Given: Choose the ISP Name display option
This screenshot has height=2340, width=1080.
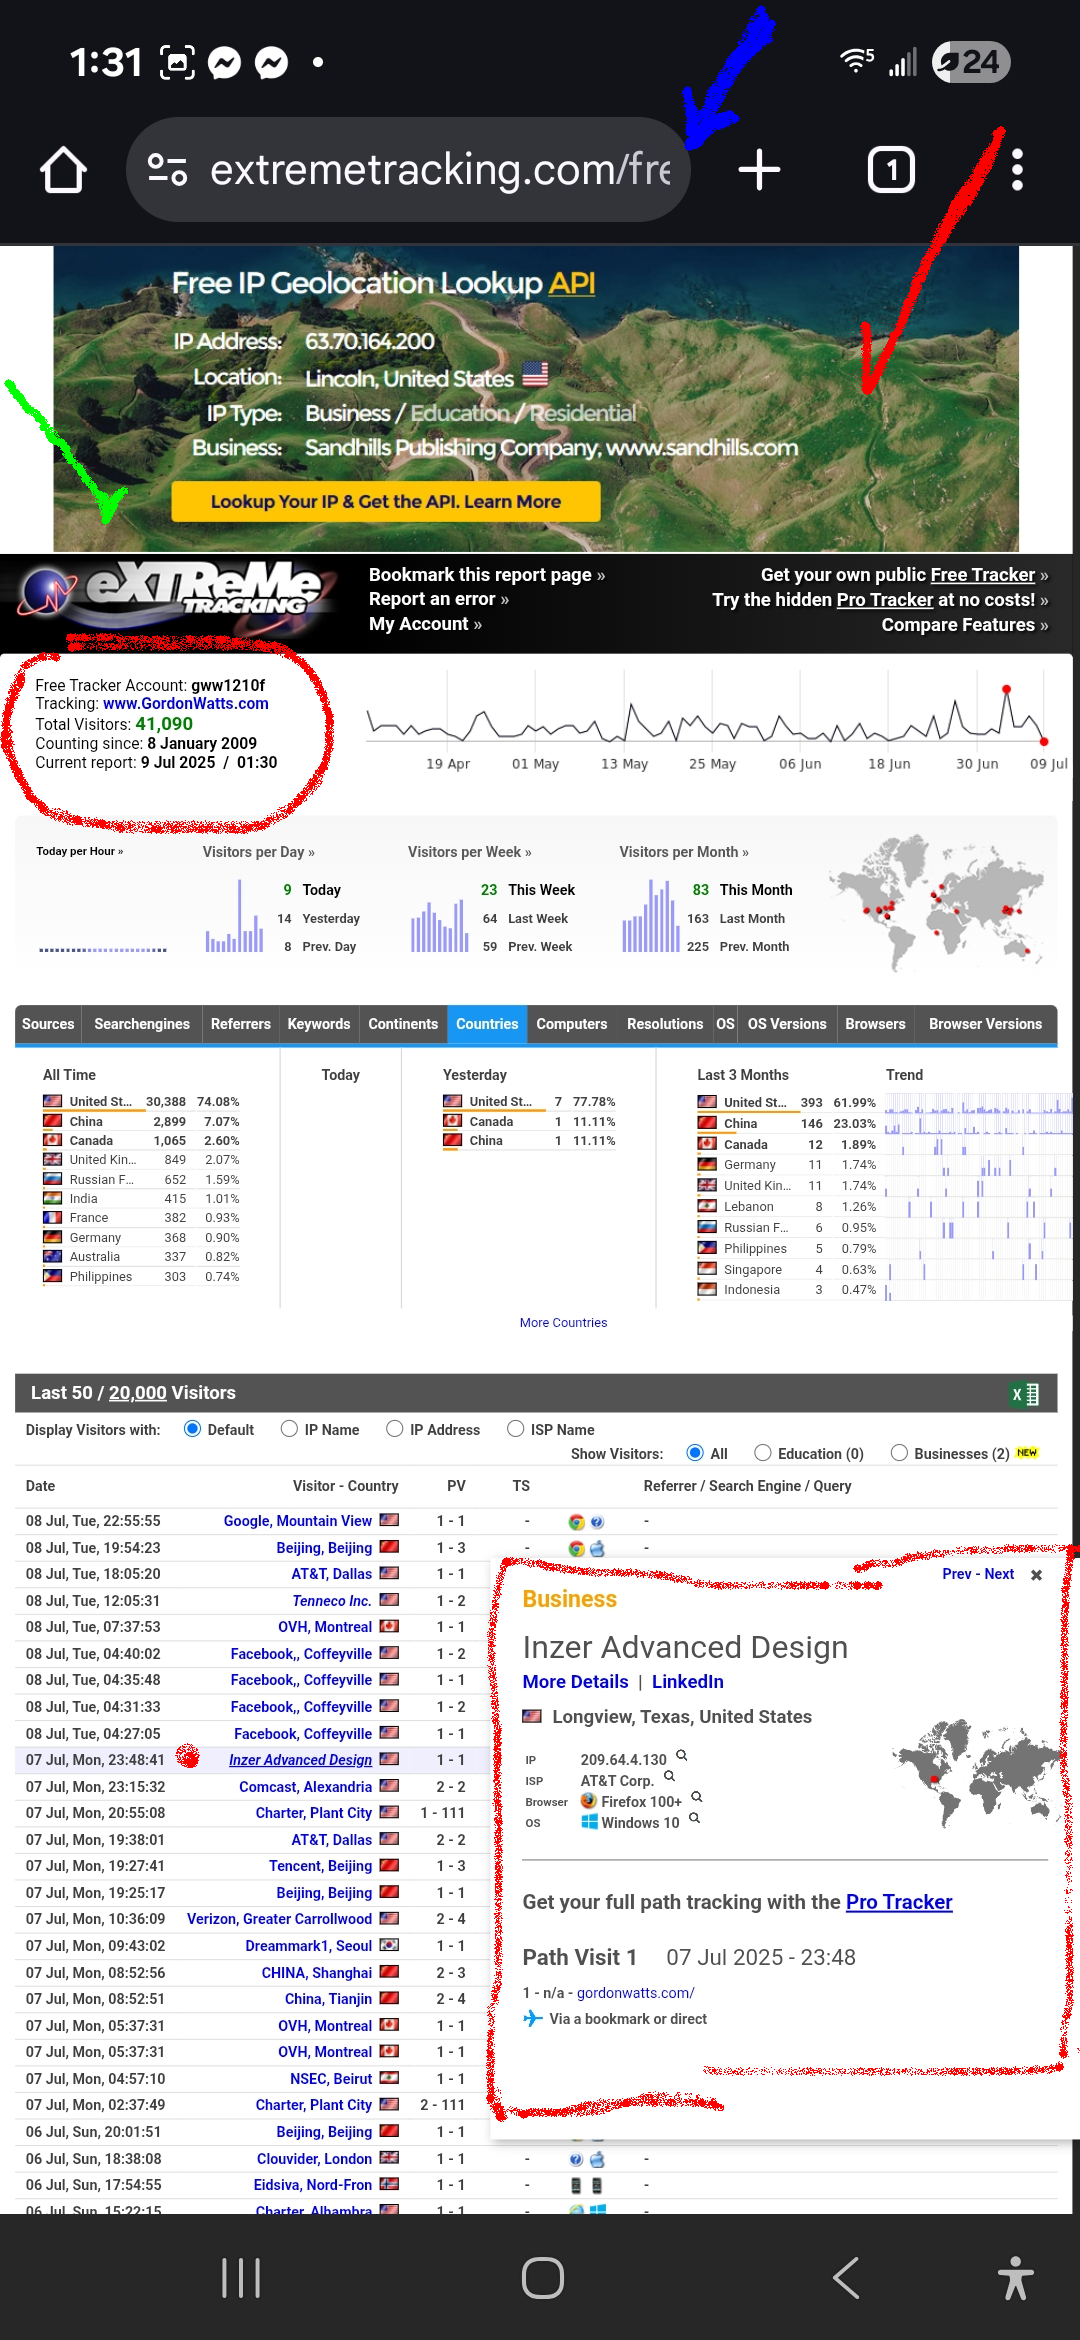Looking at the screenshot, I should (516, 1429).
